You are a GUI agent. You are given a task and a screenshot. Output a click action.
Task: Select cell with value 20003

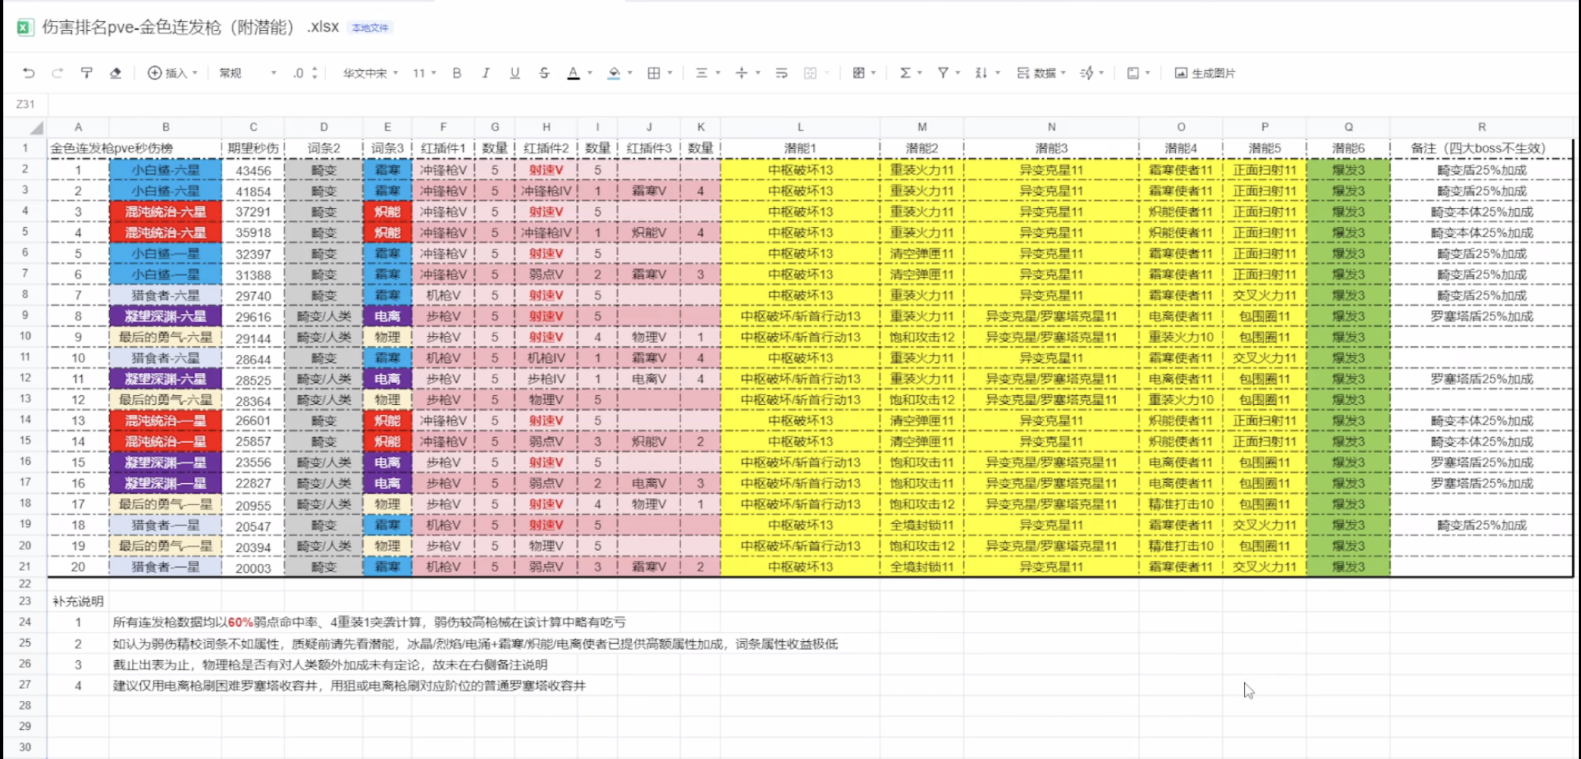point(253,567)
